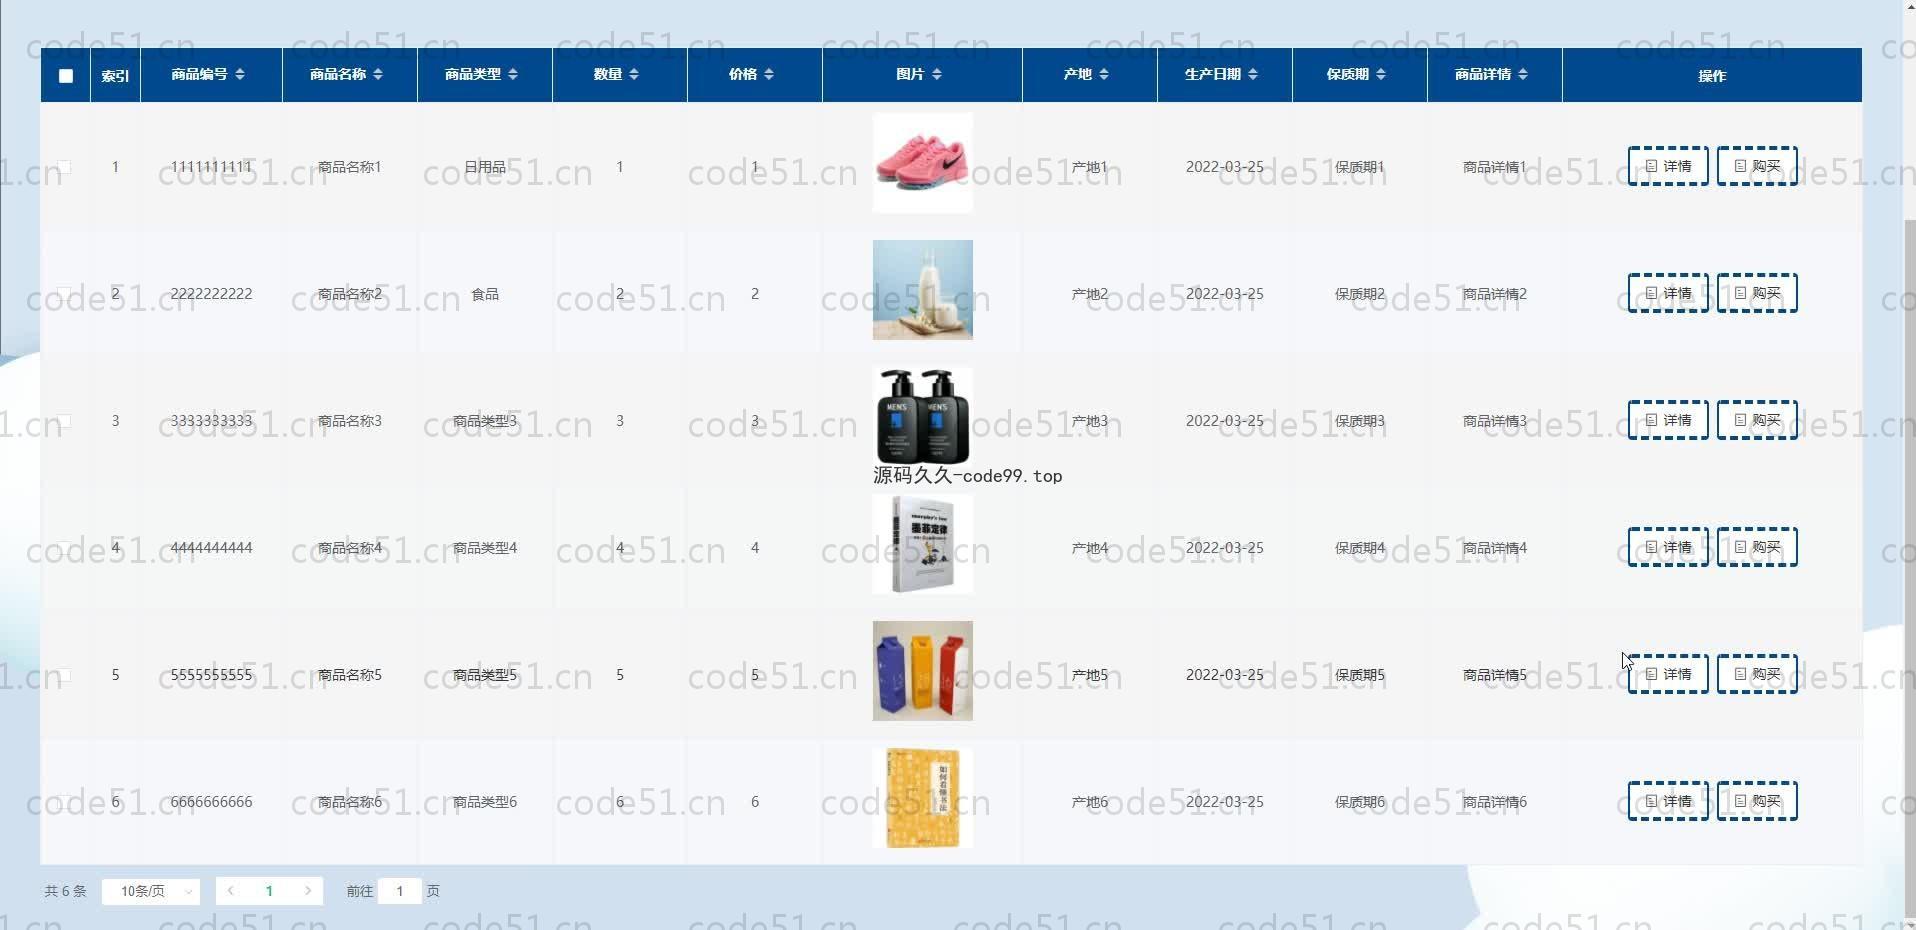Screen dimensions: 1916x930
Task: Check the row 3333333333 checkbox
Action: click(65, 421)
